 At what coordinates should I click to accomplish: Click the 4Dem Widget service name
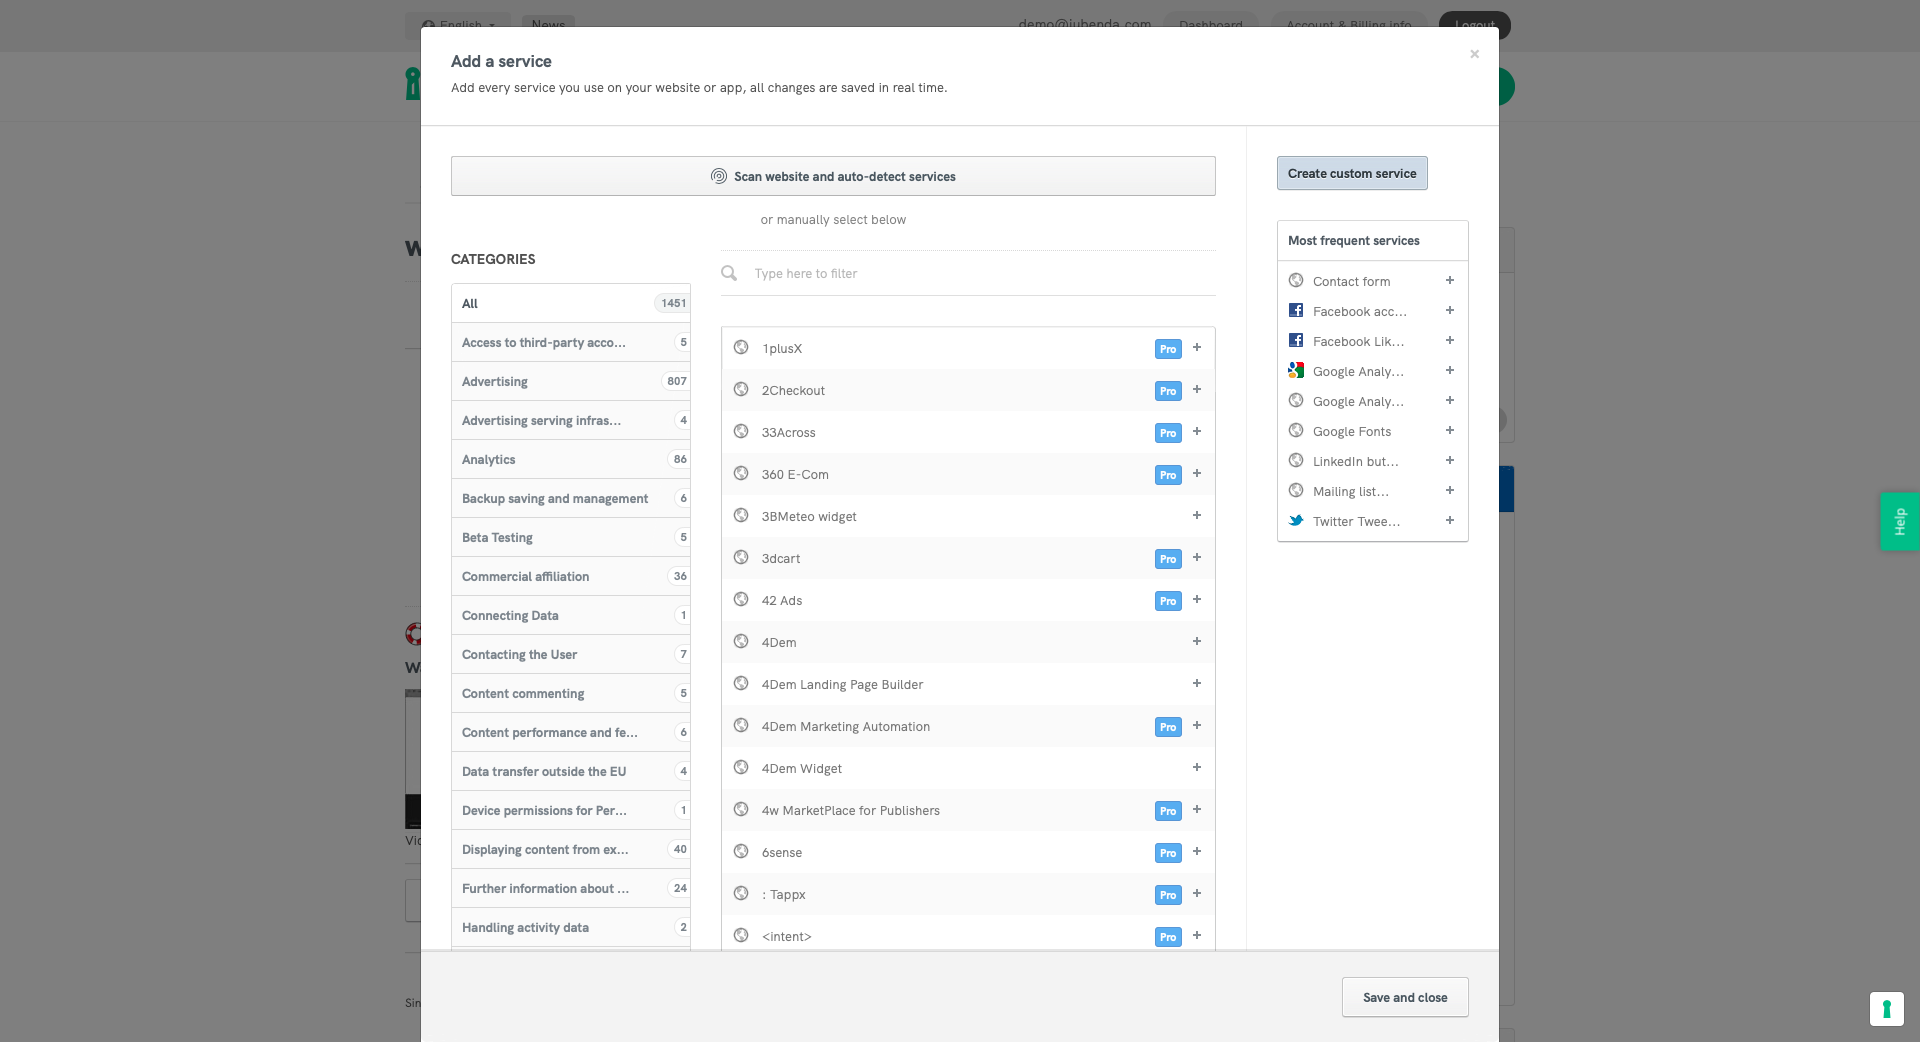(801, 768)
